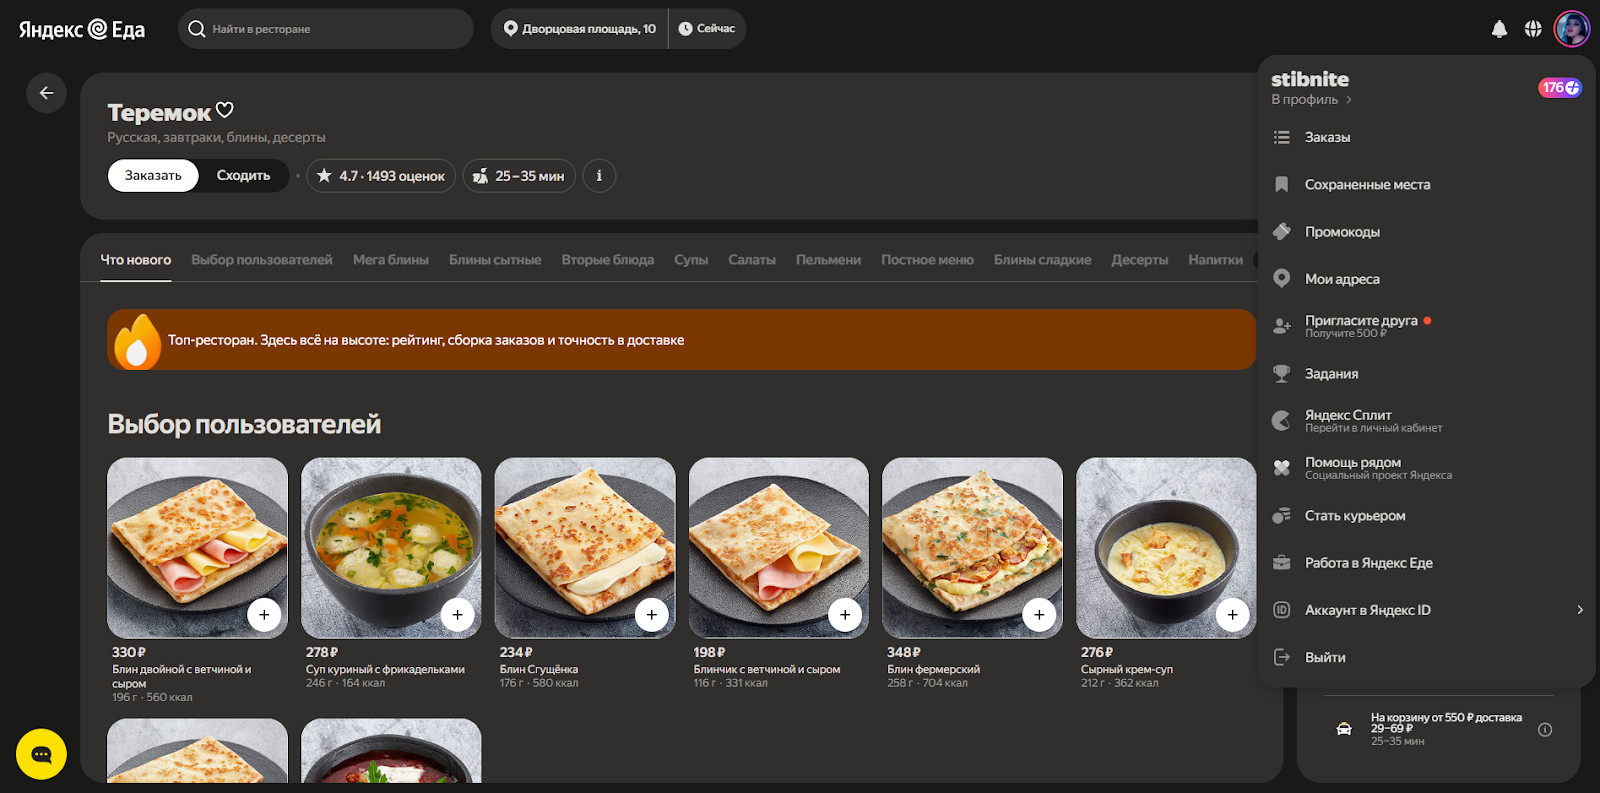The width and height of the screenshot is (1600, 793).
Task: Open Заказы in profile menu
Action: pos(1427,137)
